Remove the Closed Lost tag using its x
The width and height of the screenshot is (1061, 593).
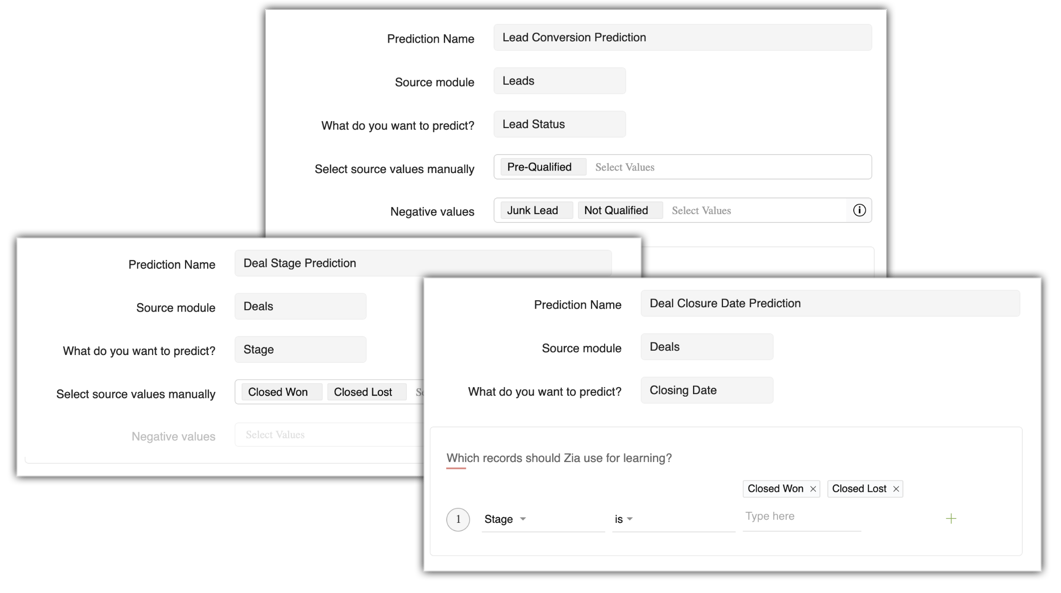click(x=896, y=489)
